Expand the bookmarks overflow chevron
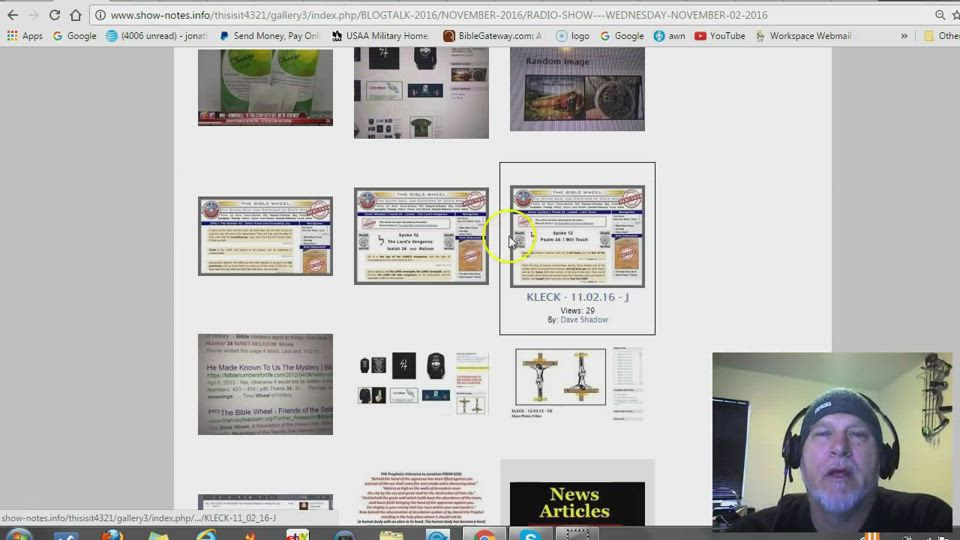The image size is (960, 540). 904,36
